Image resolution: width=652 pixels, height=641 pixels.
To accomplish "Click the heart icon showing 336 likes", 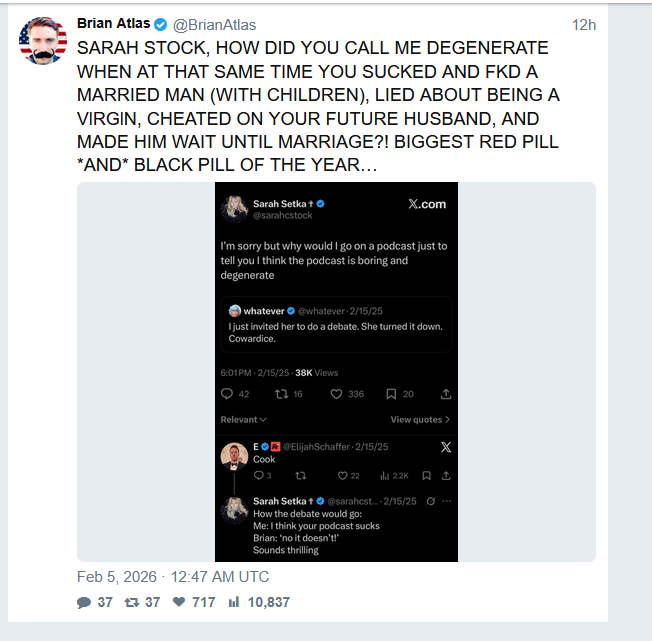I will [x=337, y=394].
